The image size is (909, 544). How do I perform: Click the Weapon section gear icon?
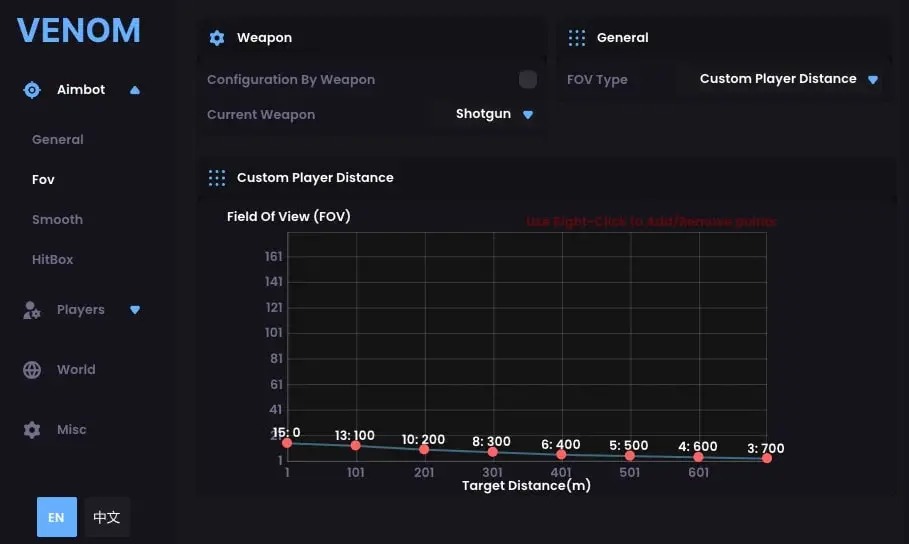(217, 38)
